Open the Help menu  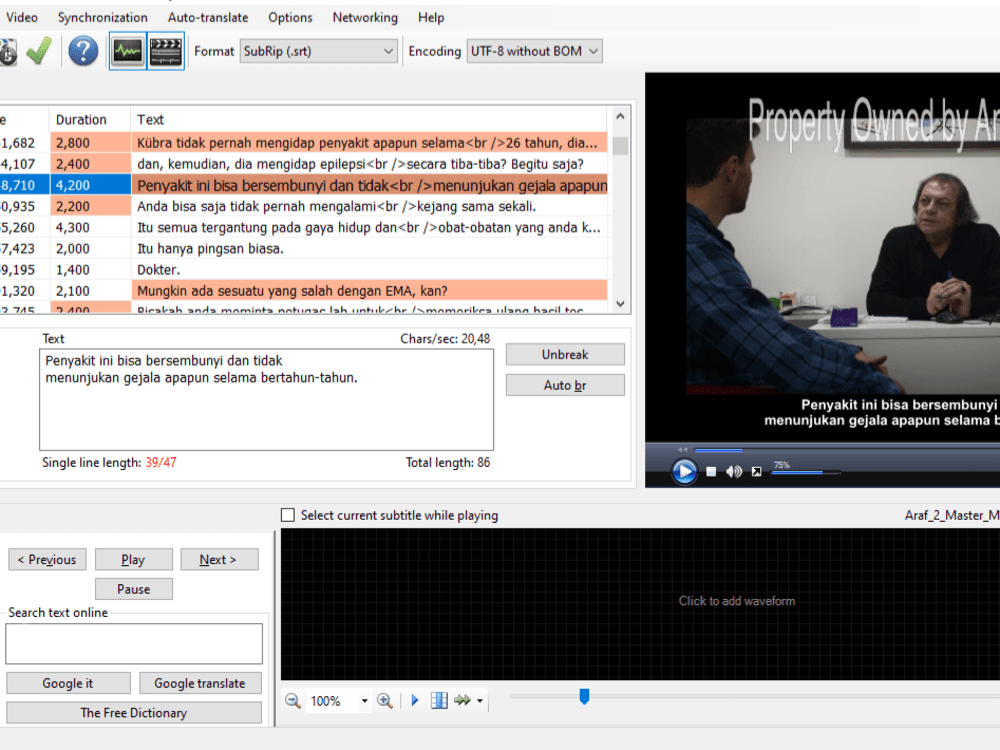[x=431, y=18]
